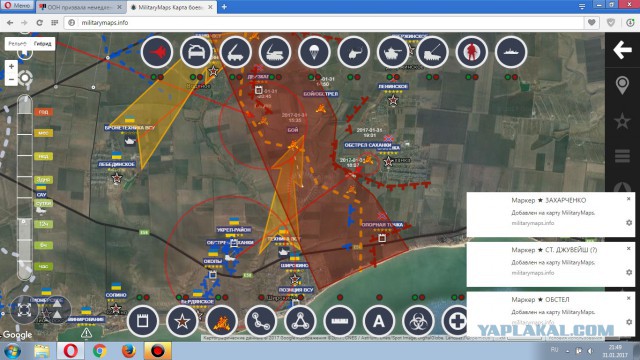
Task: Click the ОБСТРЕЛ САХАНКИ map label
Action: coord(368,145)
